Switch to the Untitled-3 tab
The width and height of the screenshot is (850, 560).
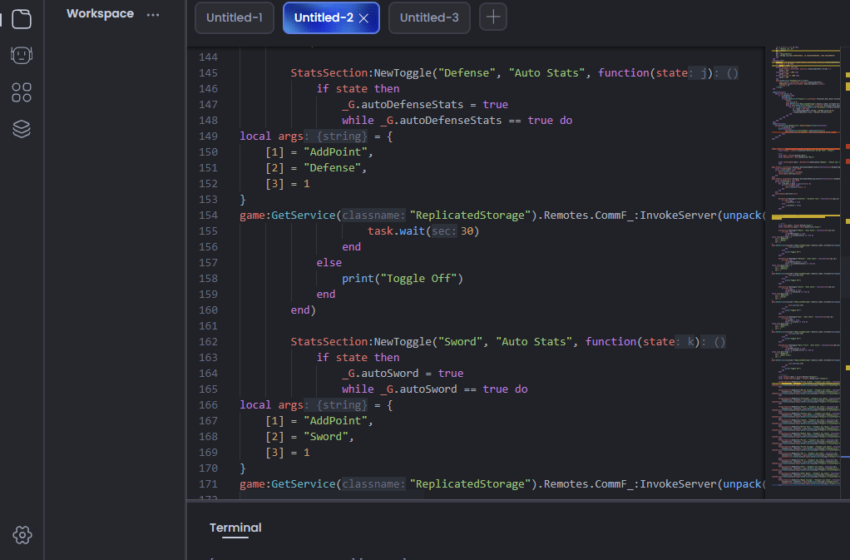pyautogui.click(x=429, y=18)
